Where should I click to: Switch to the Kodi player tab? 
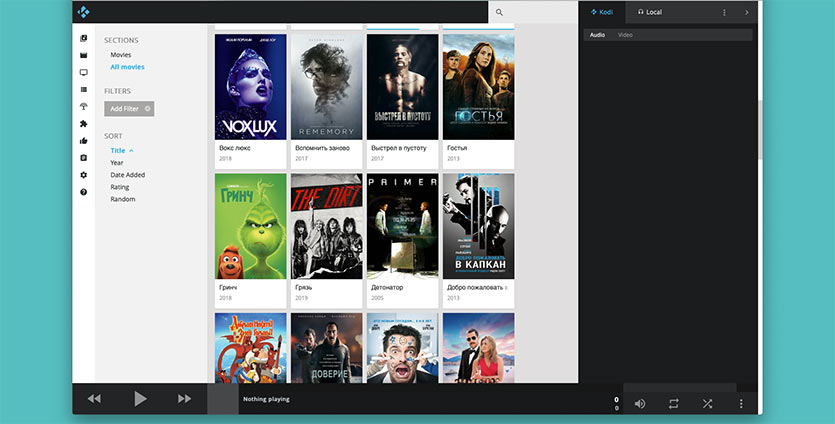602,12
